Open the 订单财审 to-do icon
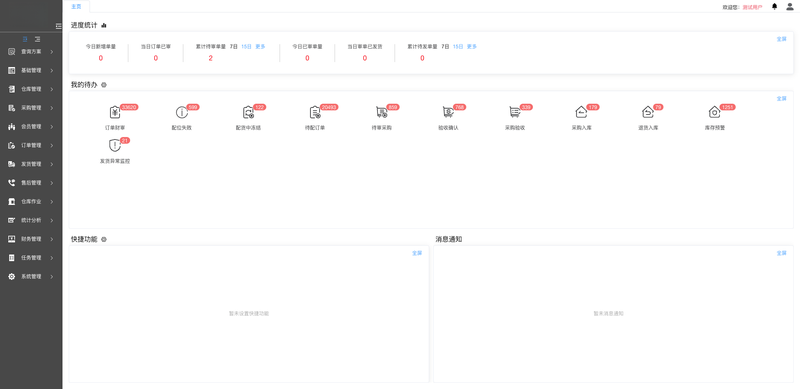The image size is (800, 389). tap(115, 112)
